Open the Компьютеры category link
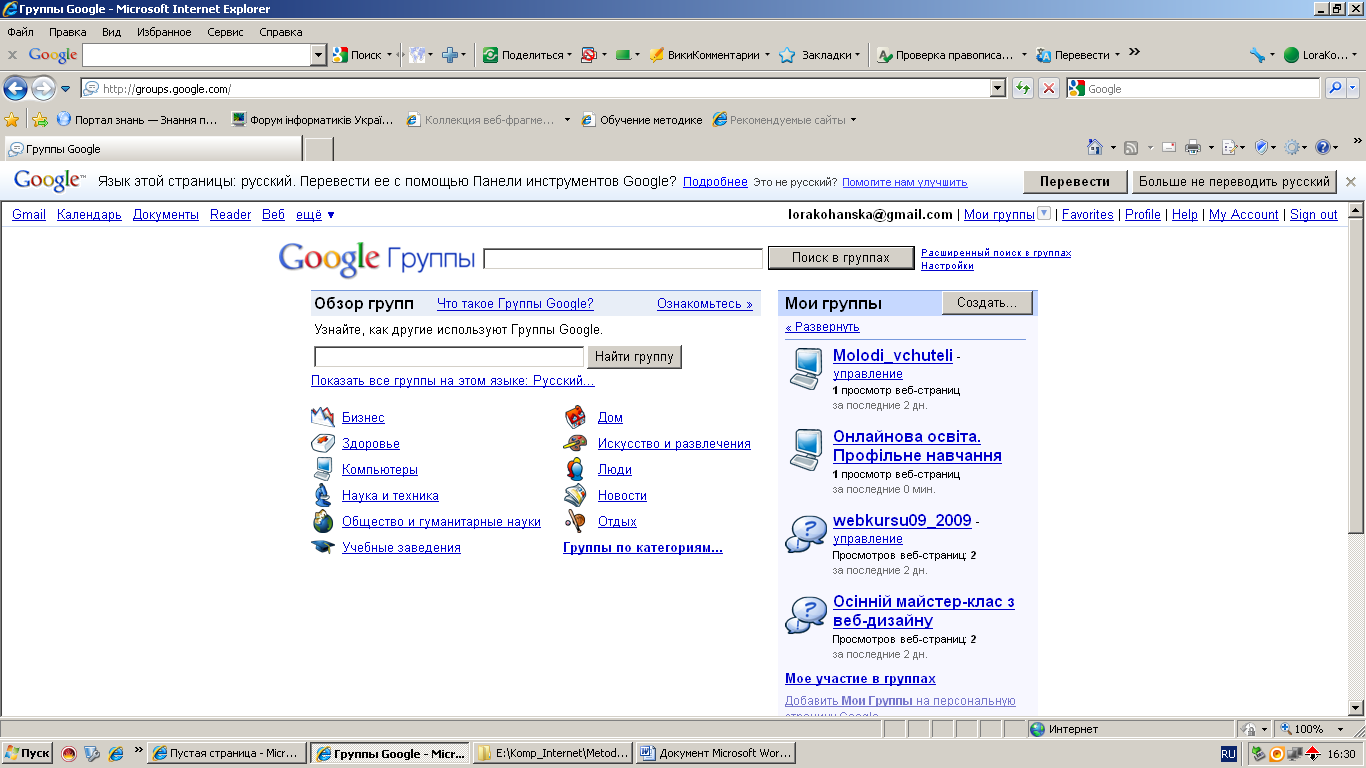This screenshot has width=1366, height=768. click(x=380, y=469)
